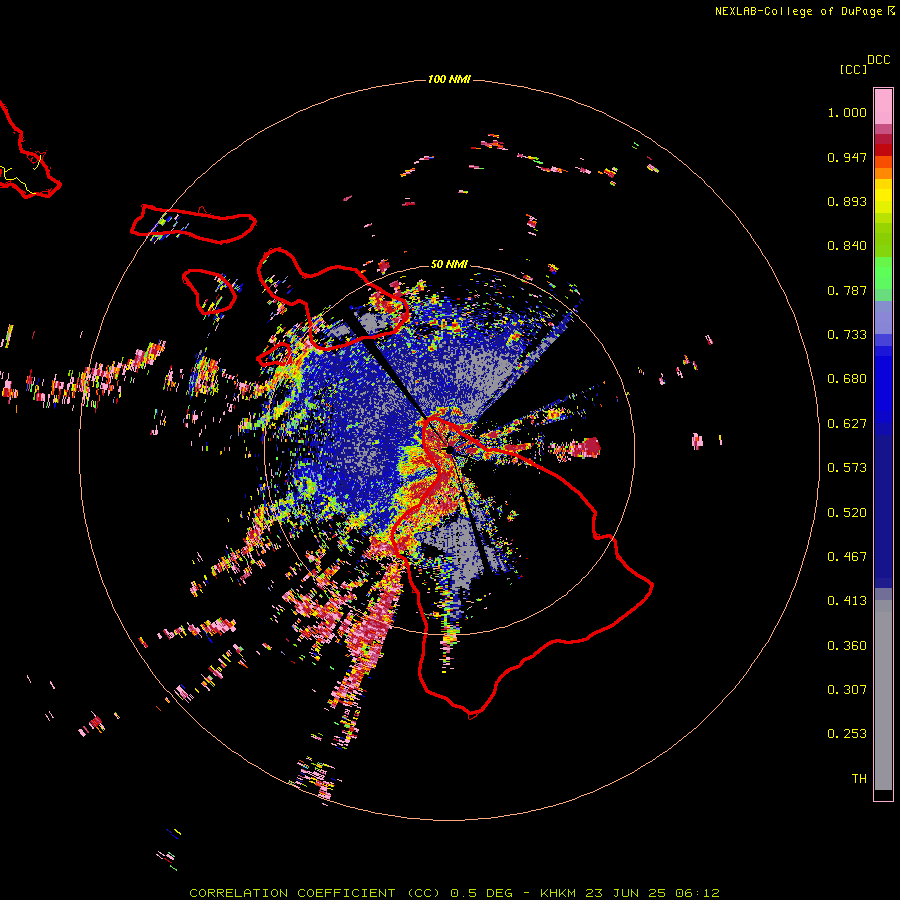Click the KHKM radar site identifier

tap(558, 893)
